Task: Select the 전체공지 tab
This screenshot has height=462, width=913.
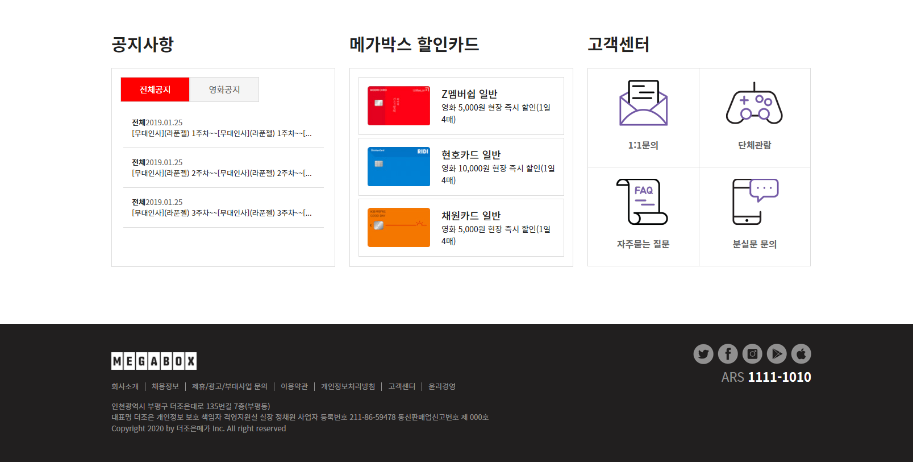Action: point(155,90)
